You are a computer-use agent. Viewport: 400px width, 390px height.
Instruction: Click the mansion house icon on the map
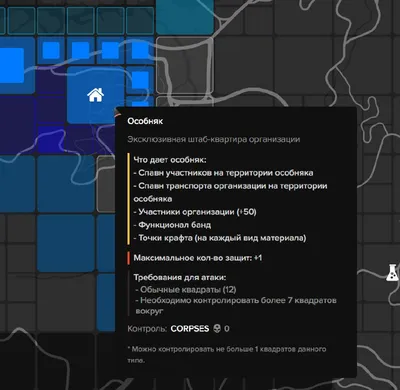click(95, 95)
